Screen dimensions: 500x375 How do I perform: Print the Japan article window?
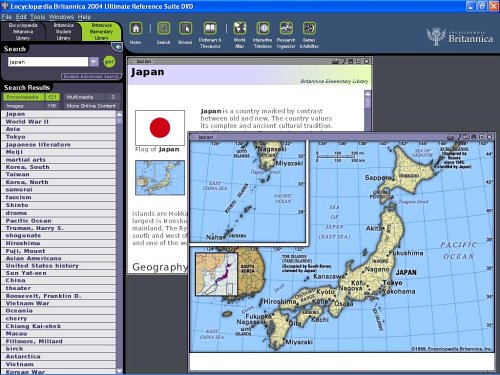335,61
